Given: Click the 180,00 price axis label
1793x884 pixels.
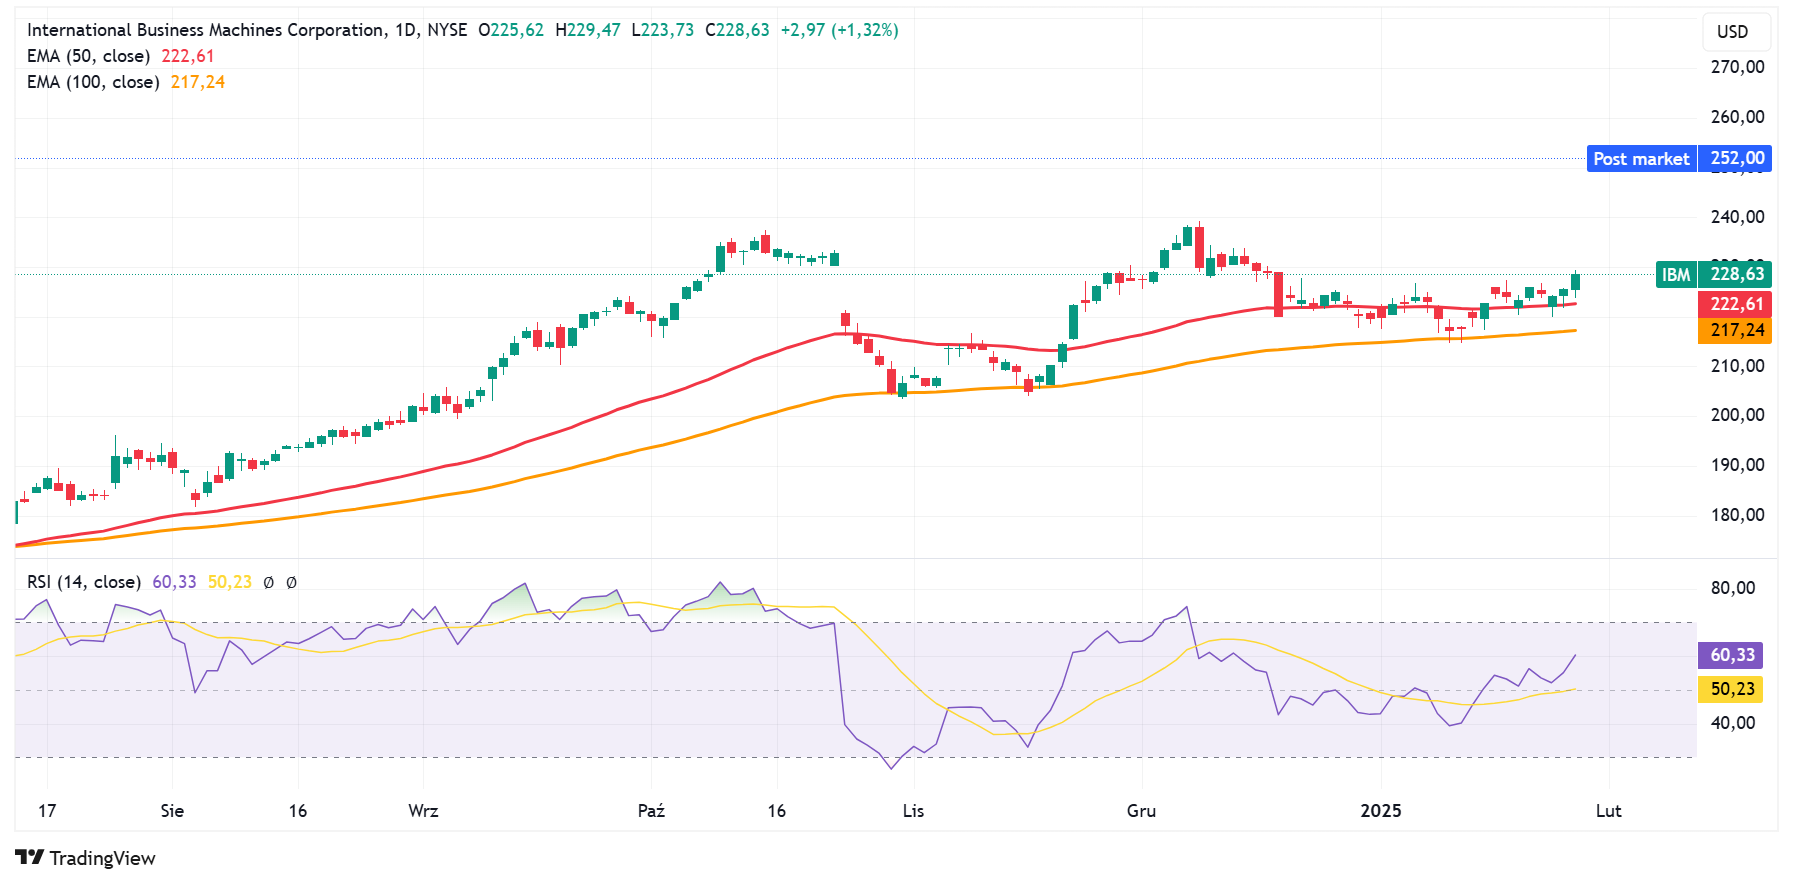Looking at the screenshot, I should click(x=1737, y=515).
